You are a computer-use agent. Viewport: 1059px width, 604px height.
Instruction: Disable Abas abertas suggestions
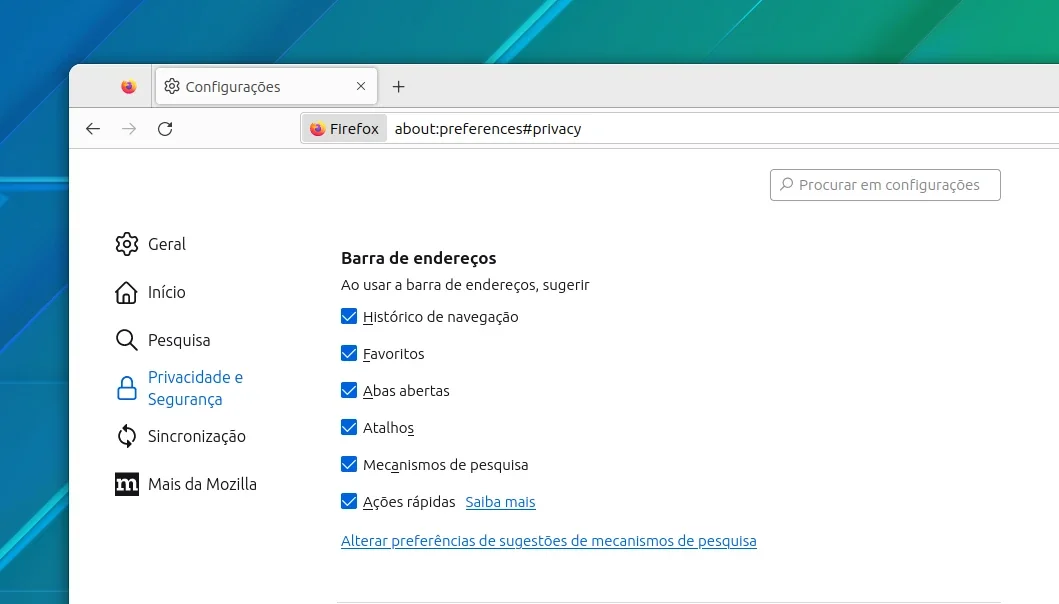tap(349, 391)
